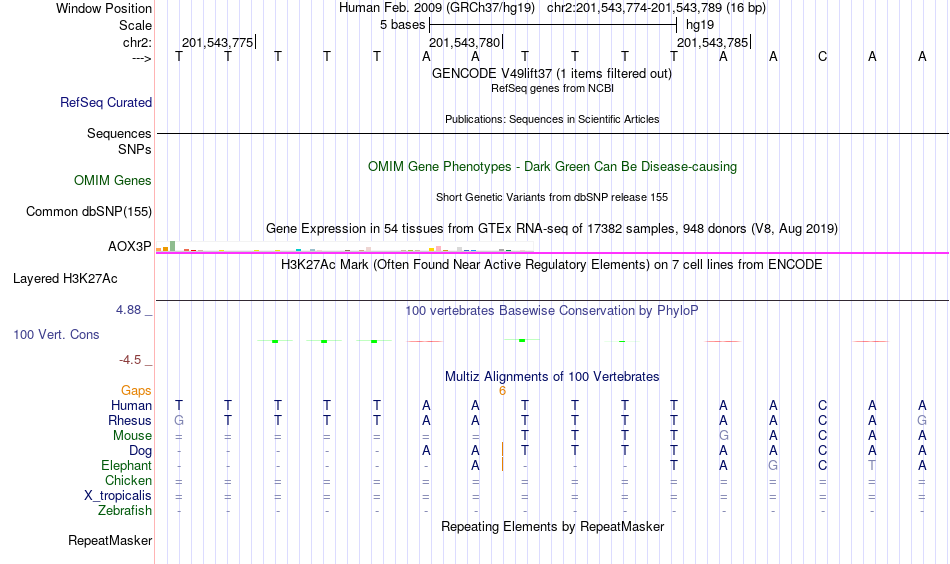Select the X_tropicalis species row label
Screen dimensions: 950x564
[118, 496]
